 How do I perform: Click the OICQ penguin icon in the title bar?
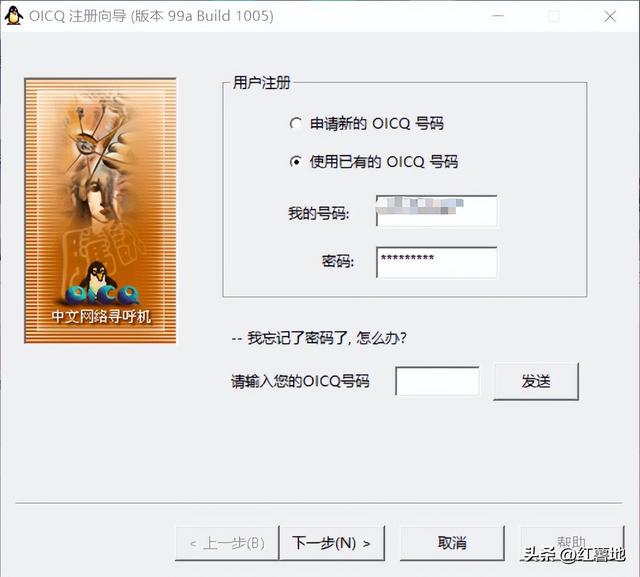click(13, 16)
